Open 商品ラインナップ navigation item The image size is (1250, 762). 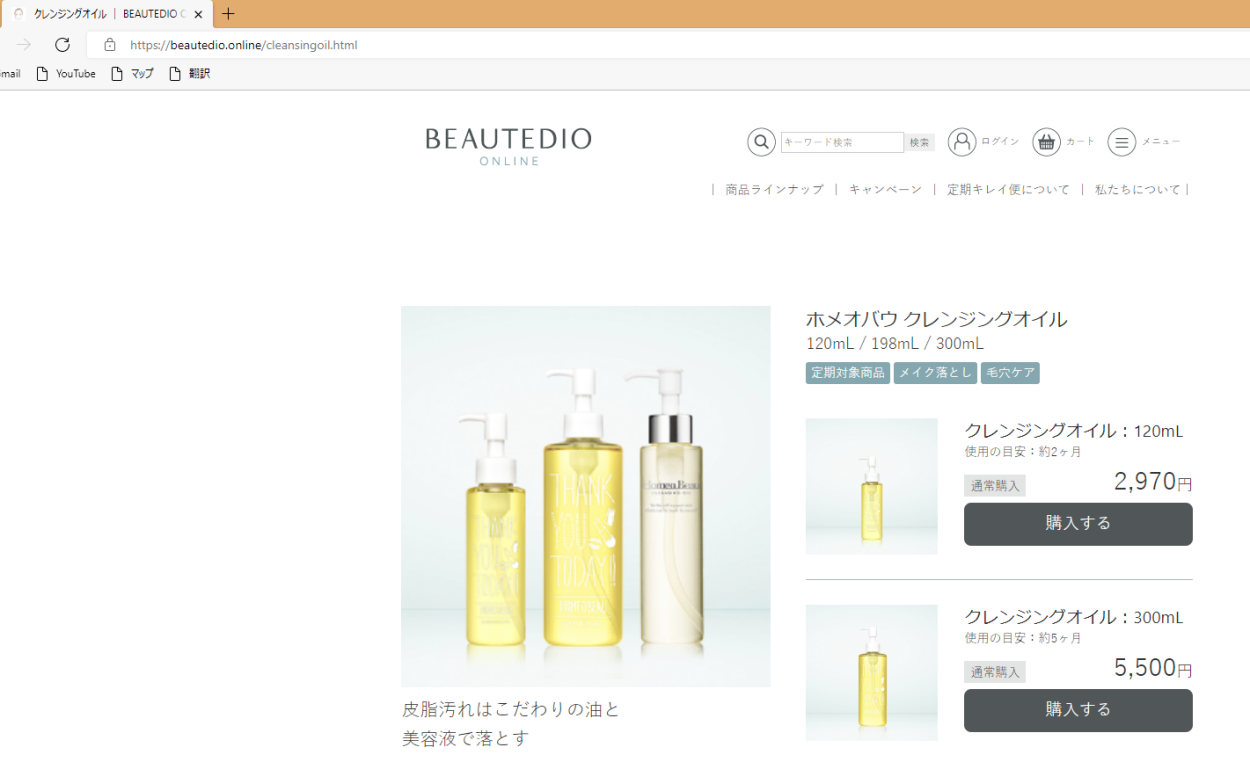775,189
